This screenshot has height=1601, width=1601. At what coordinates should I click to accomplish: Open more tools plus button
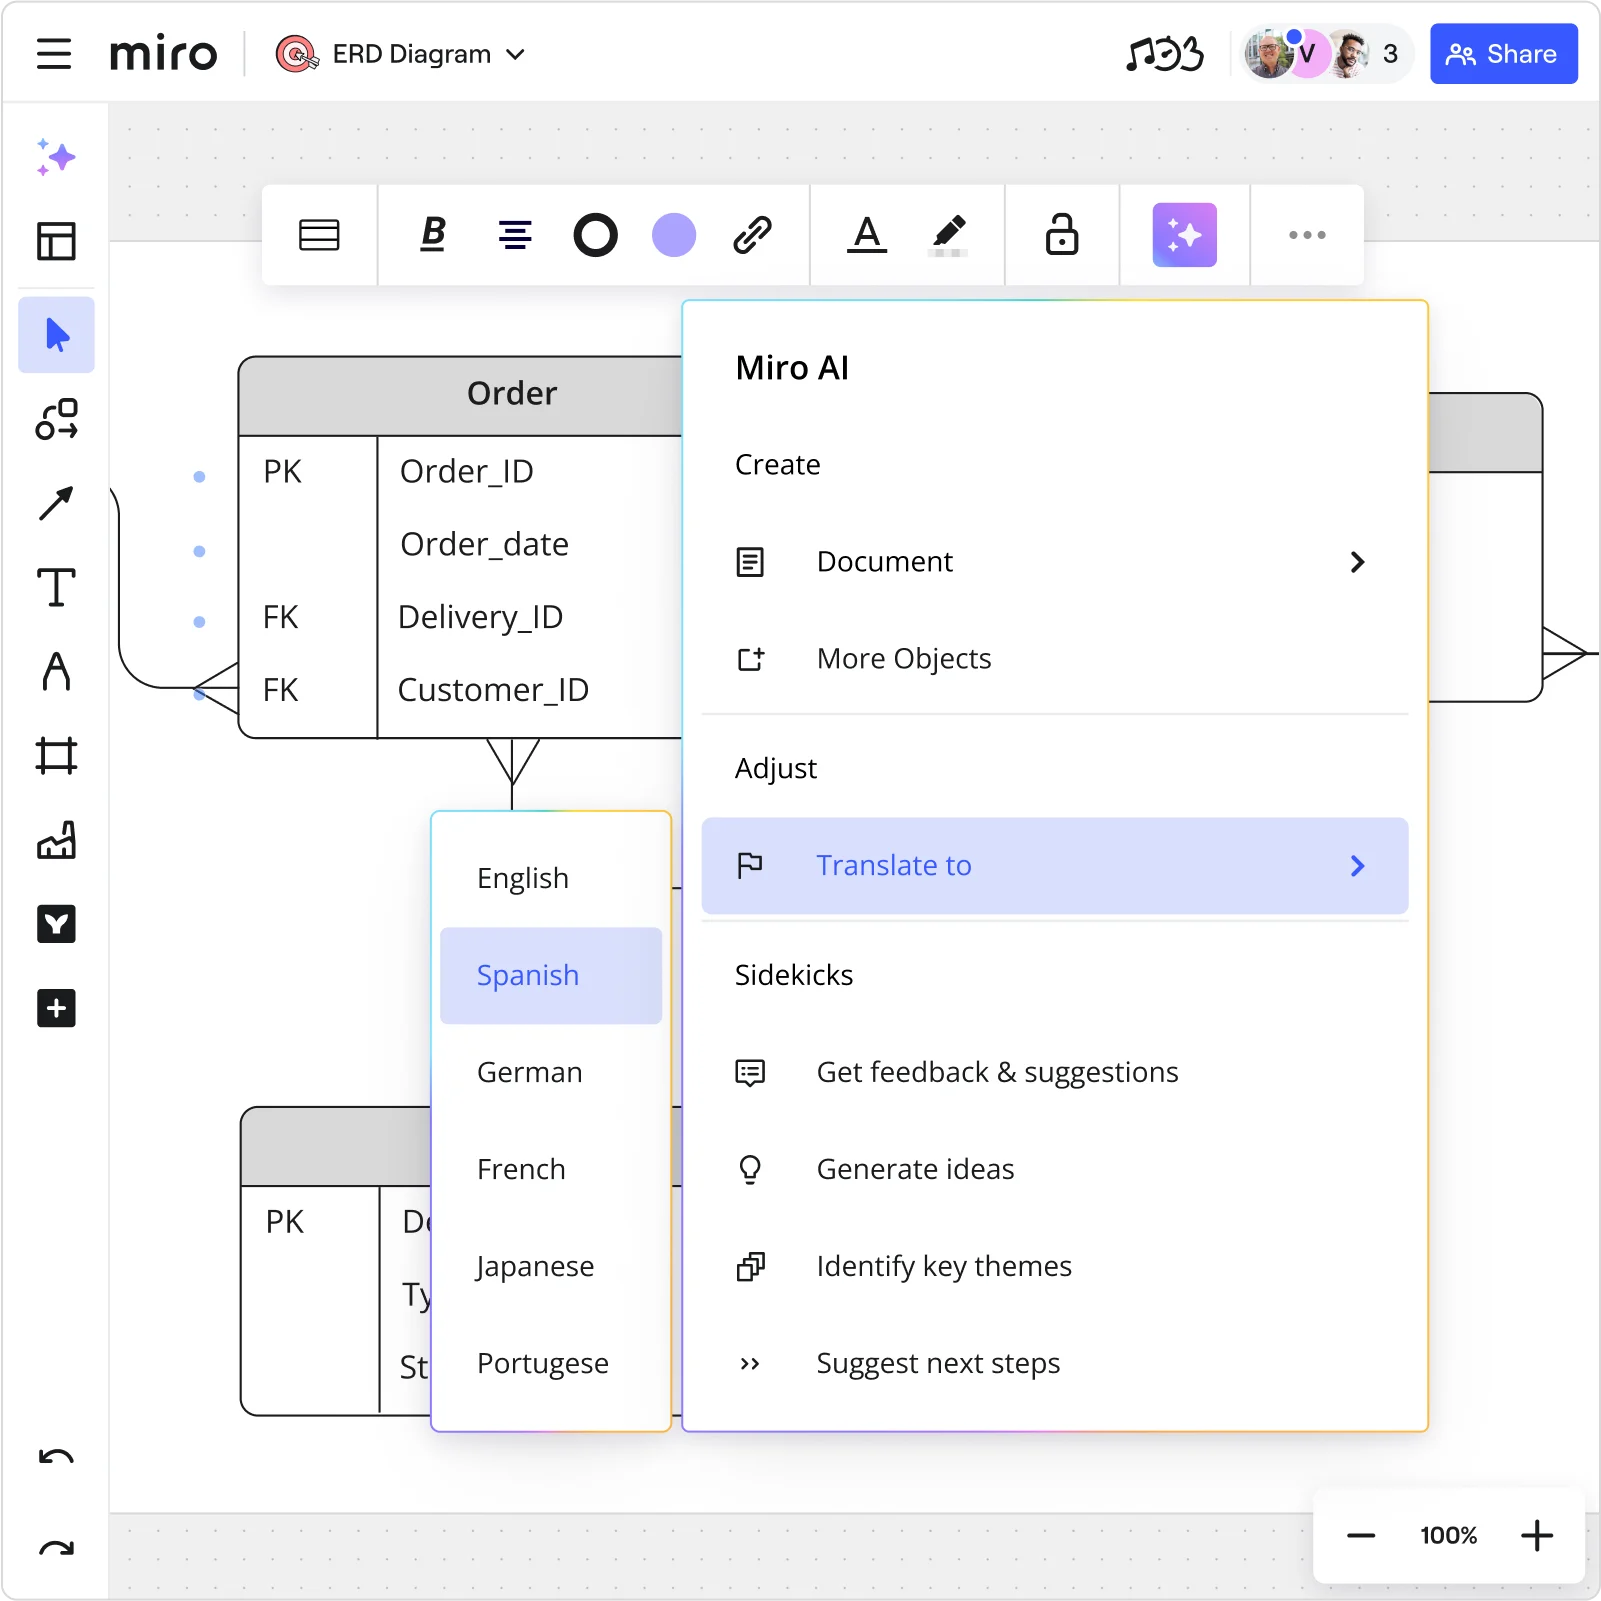pos(56,1008)
